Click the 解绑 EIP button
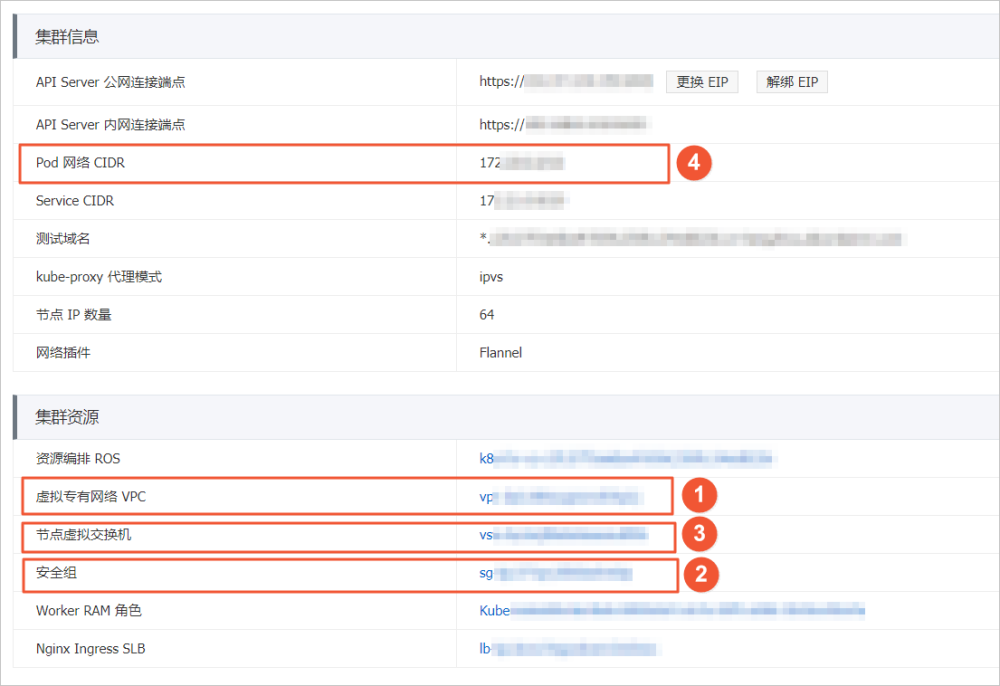The image size is (1000, 686). tap(792, 82)
